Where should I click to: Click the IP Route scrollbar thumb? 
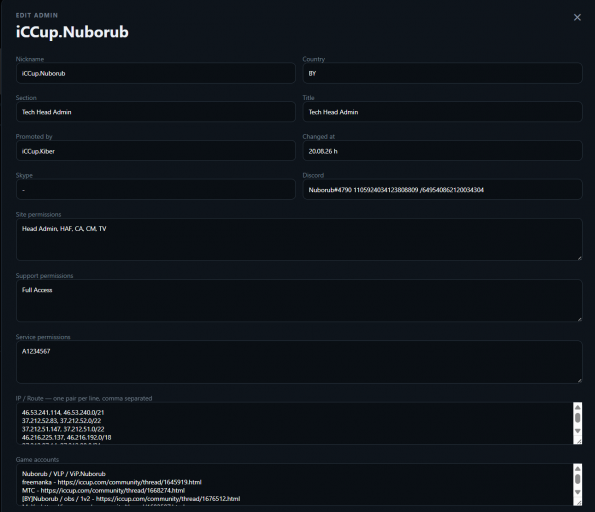(577, 417)
